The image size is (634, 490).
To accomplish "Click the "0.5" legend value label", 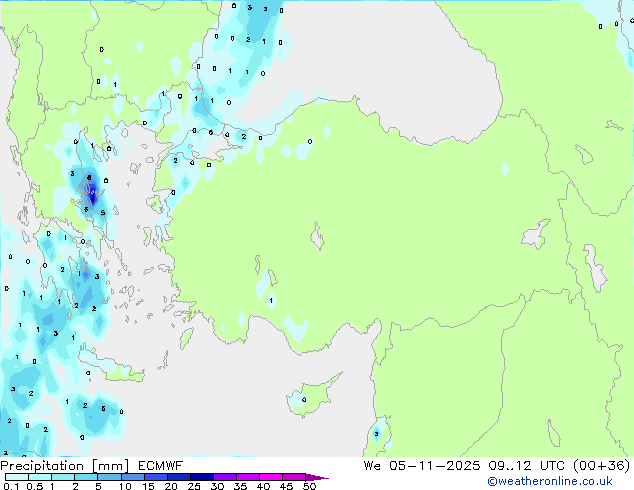I will coord(35,486).
